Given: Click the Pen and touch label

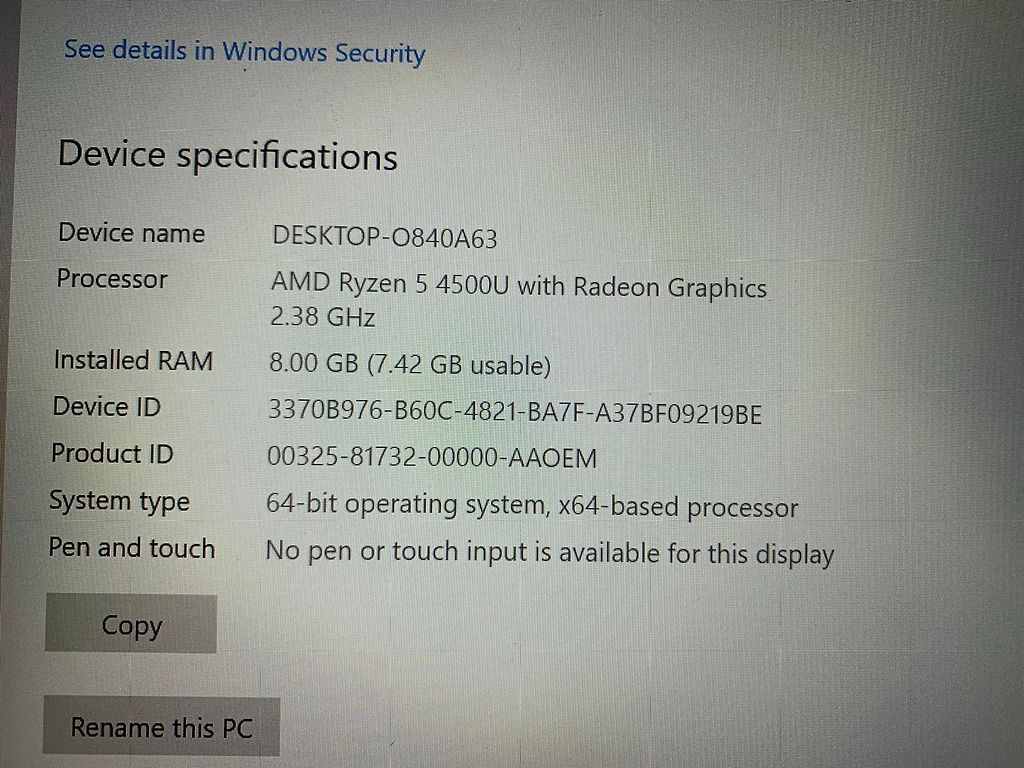Looking at the screenshot, I should 132,548.
